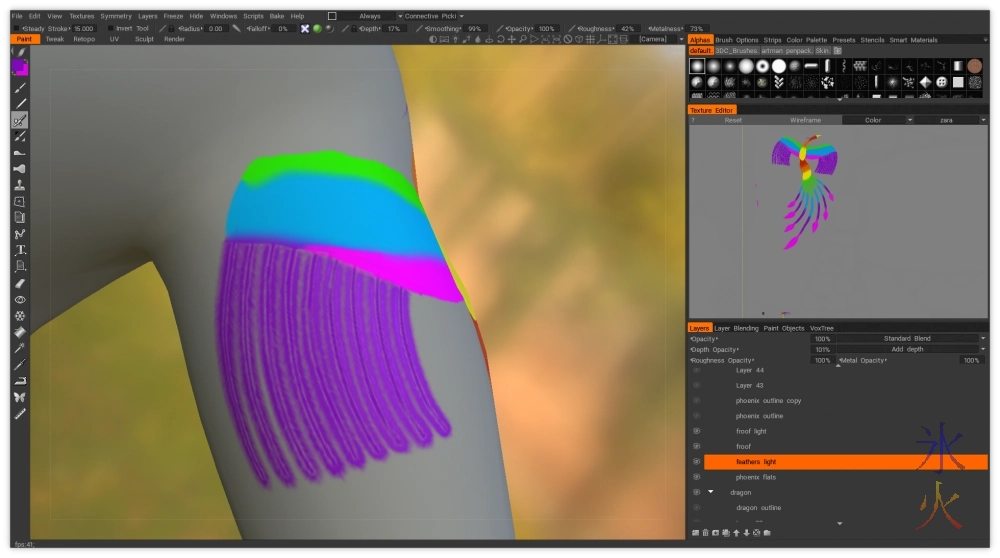Click the Wireframe button in Texture Editor
This screenshot has width=1000, height=558.
(x=805, y=120)
